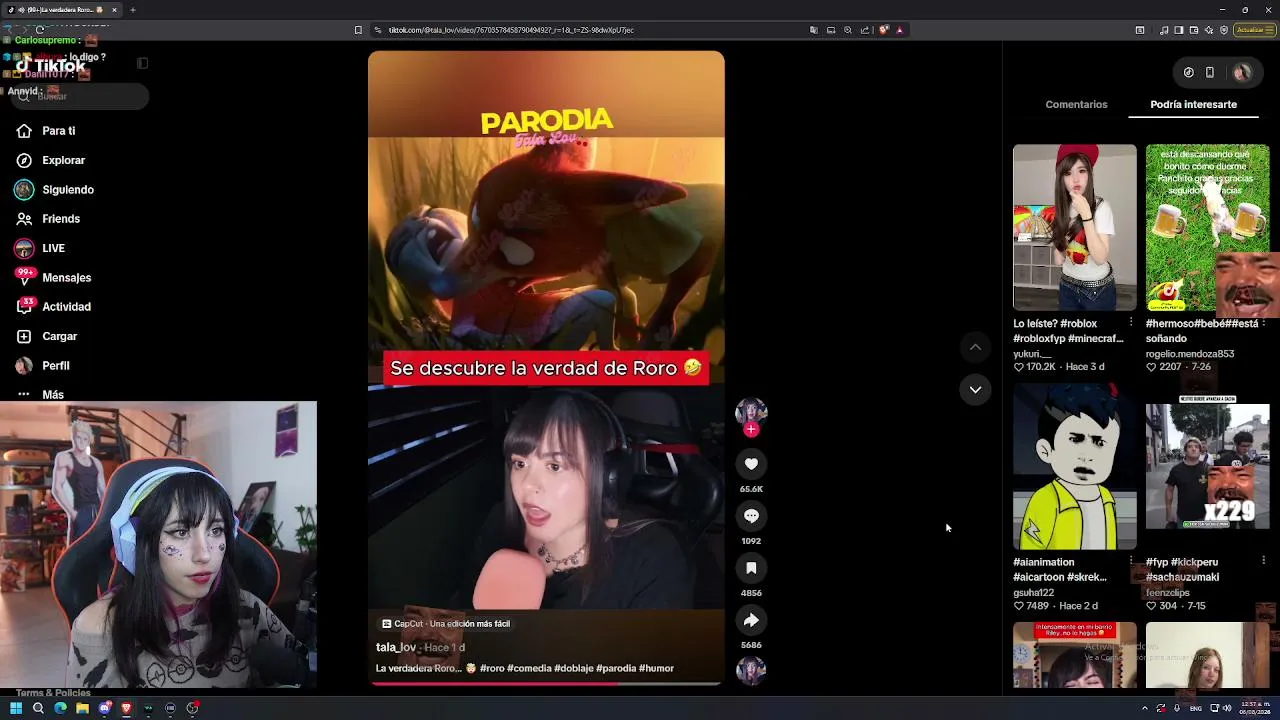
Task: Open gsuha122 profile link
Action: pyautogui.click(x=1035, y=593)
